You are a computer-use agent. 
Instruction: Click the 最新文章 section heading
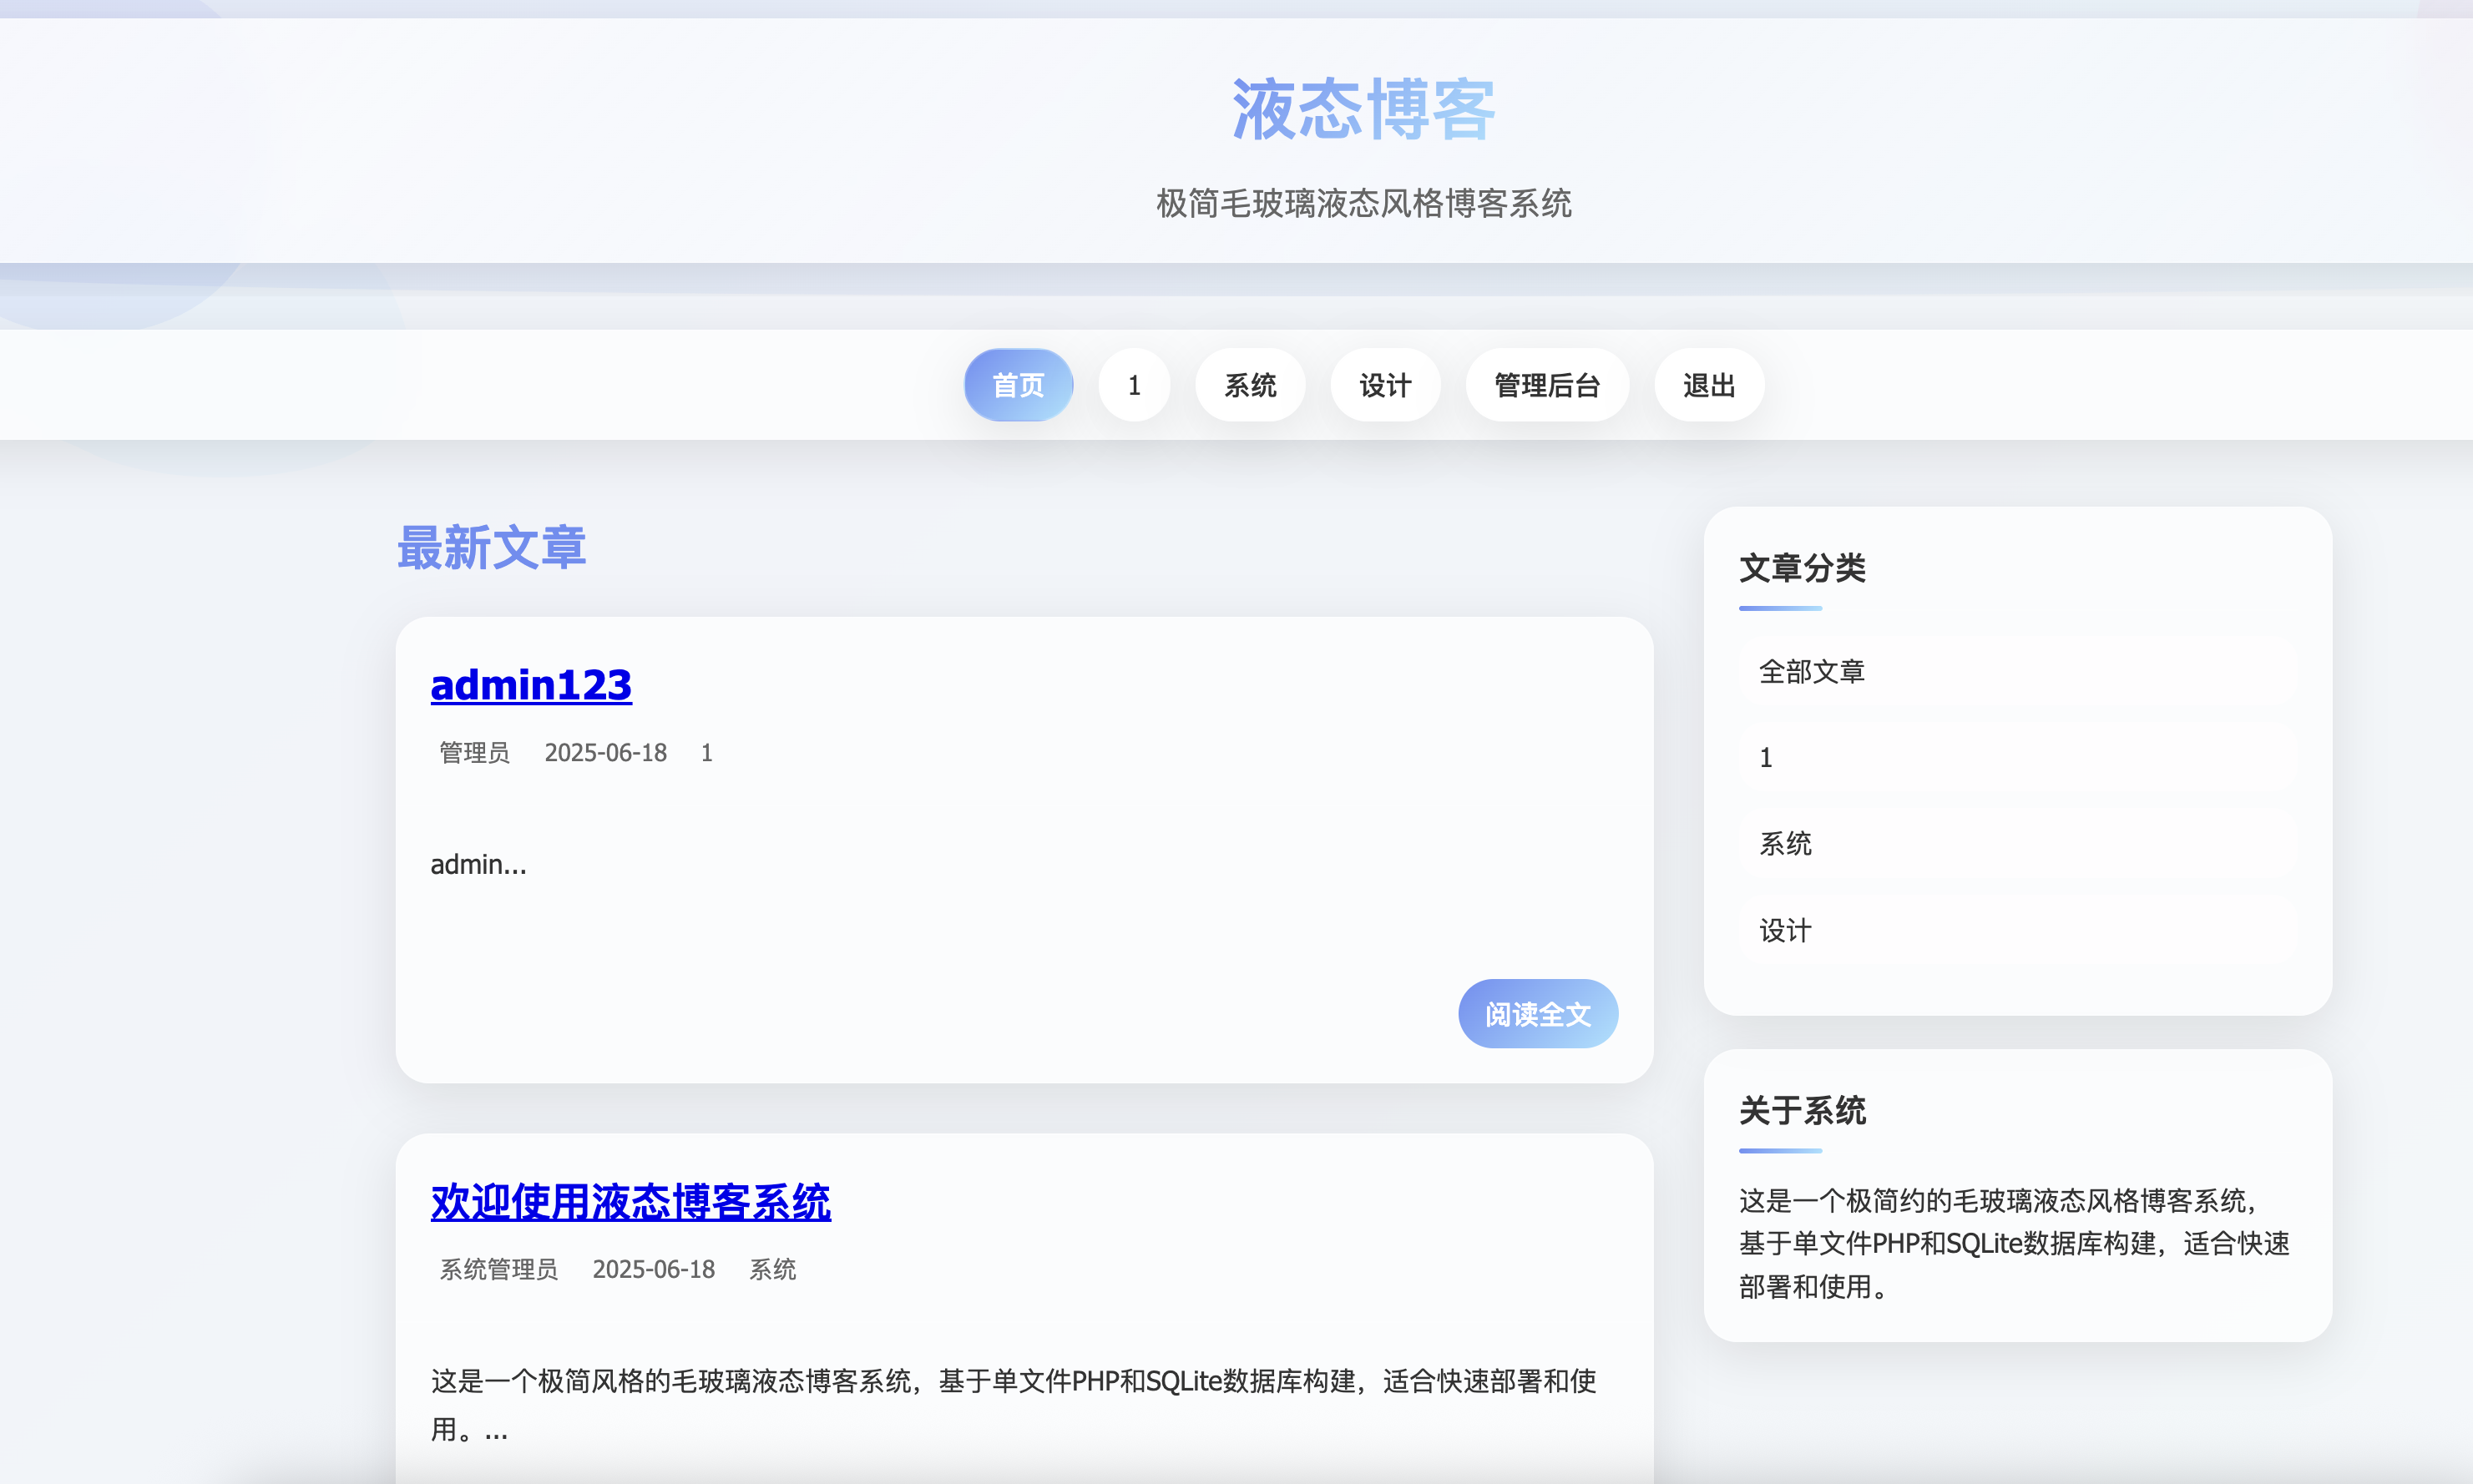(x=492, y=546)
